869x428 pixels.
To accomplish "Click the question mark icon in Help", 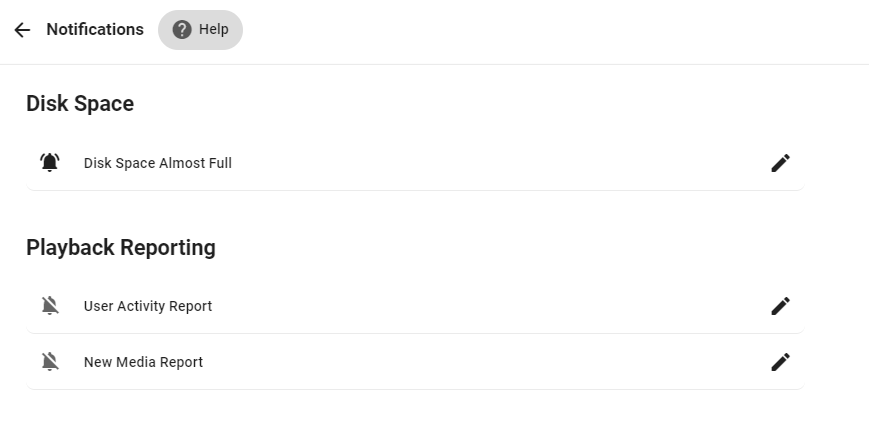I will point(182,30).
